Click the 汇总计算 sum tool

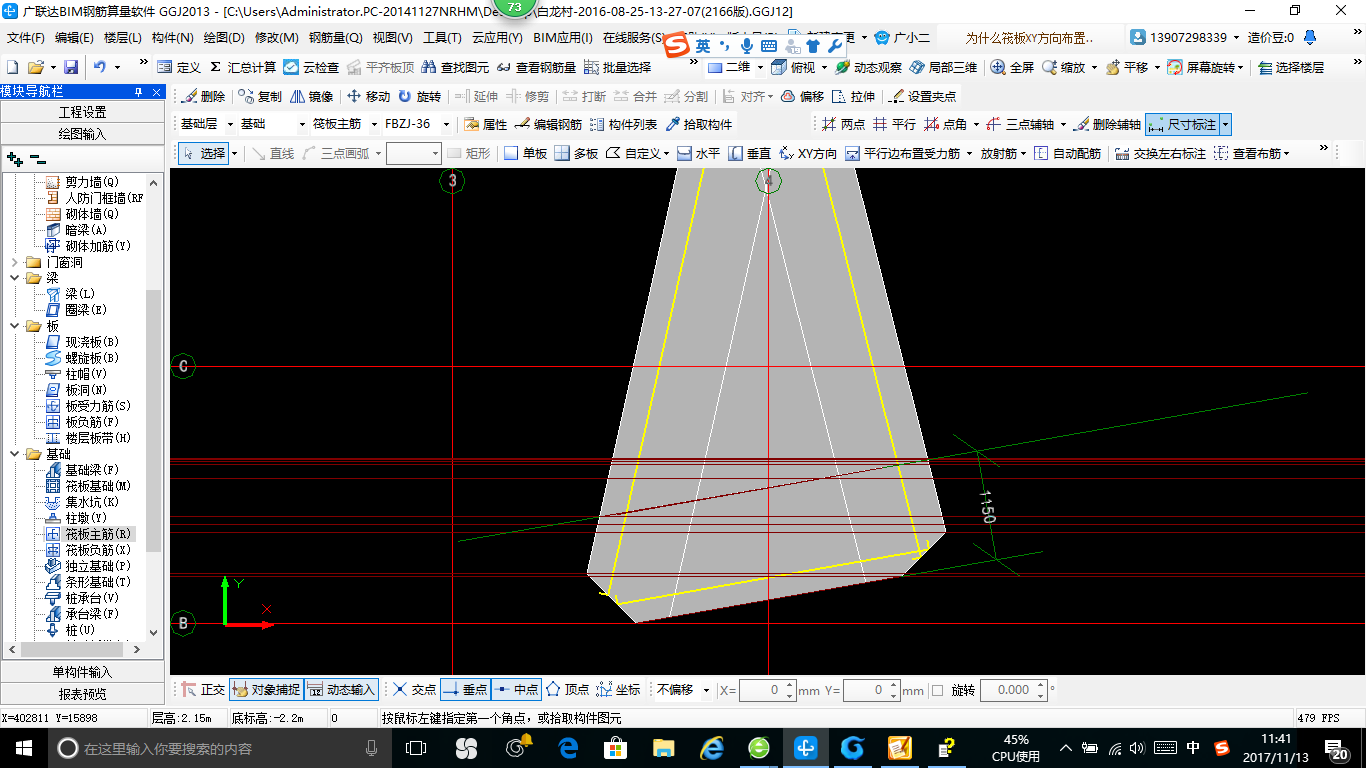(x=243, y=67)
